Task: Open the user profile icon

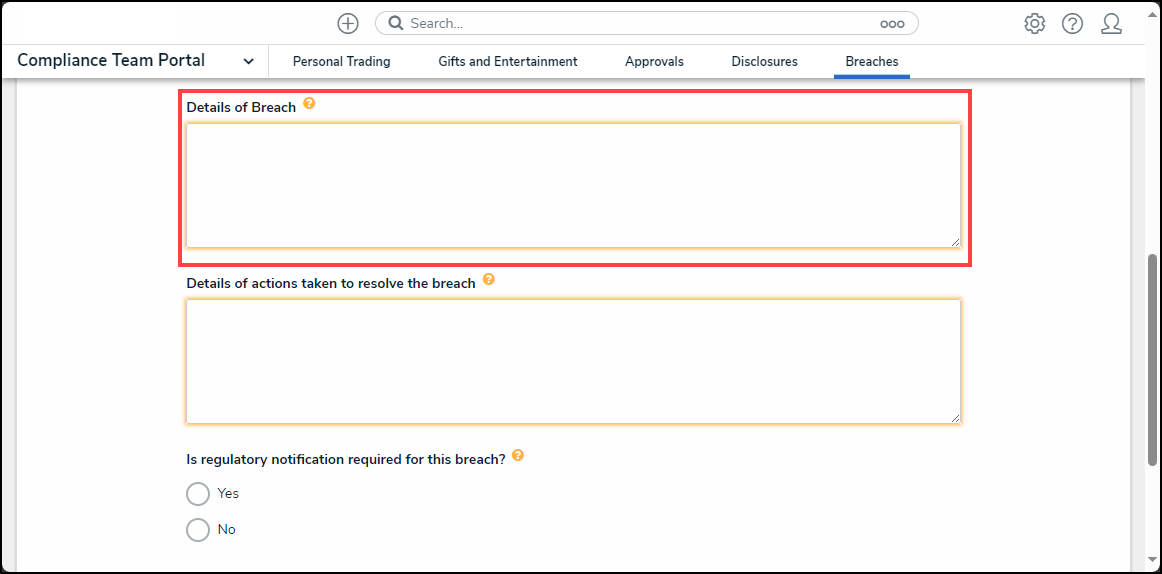Action: point(1111,24)
